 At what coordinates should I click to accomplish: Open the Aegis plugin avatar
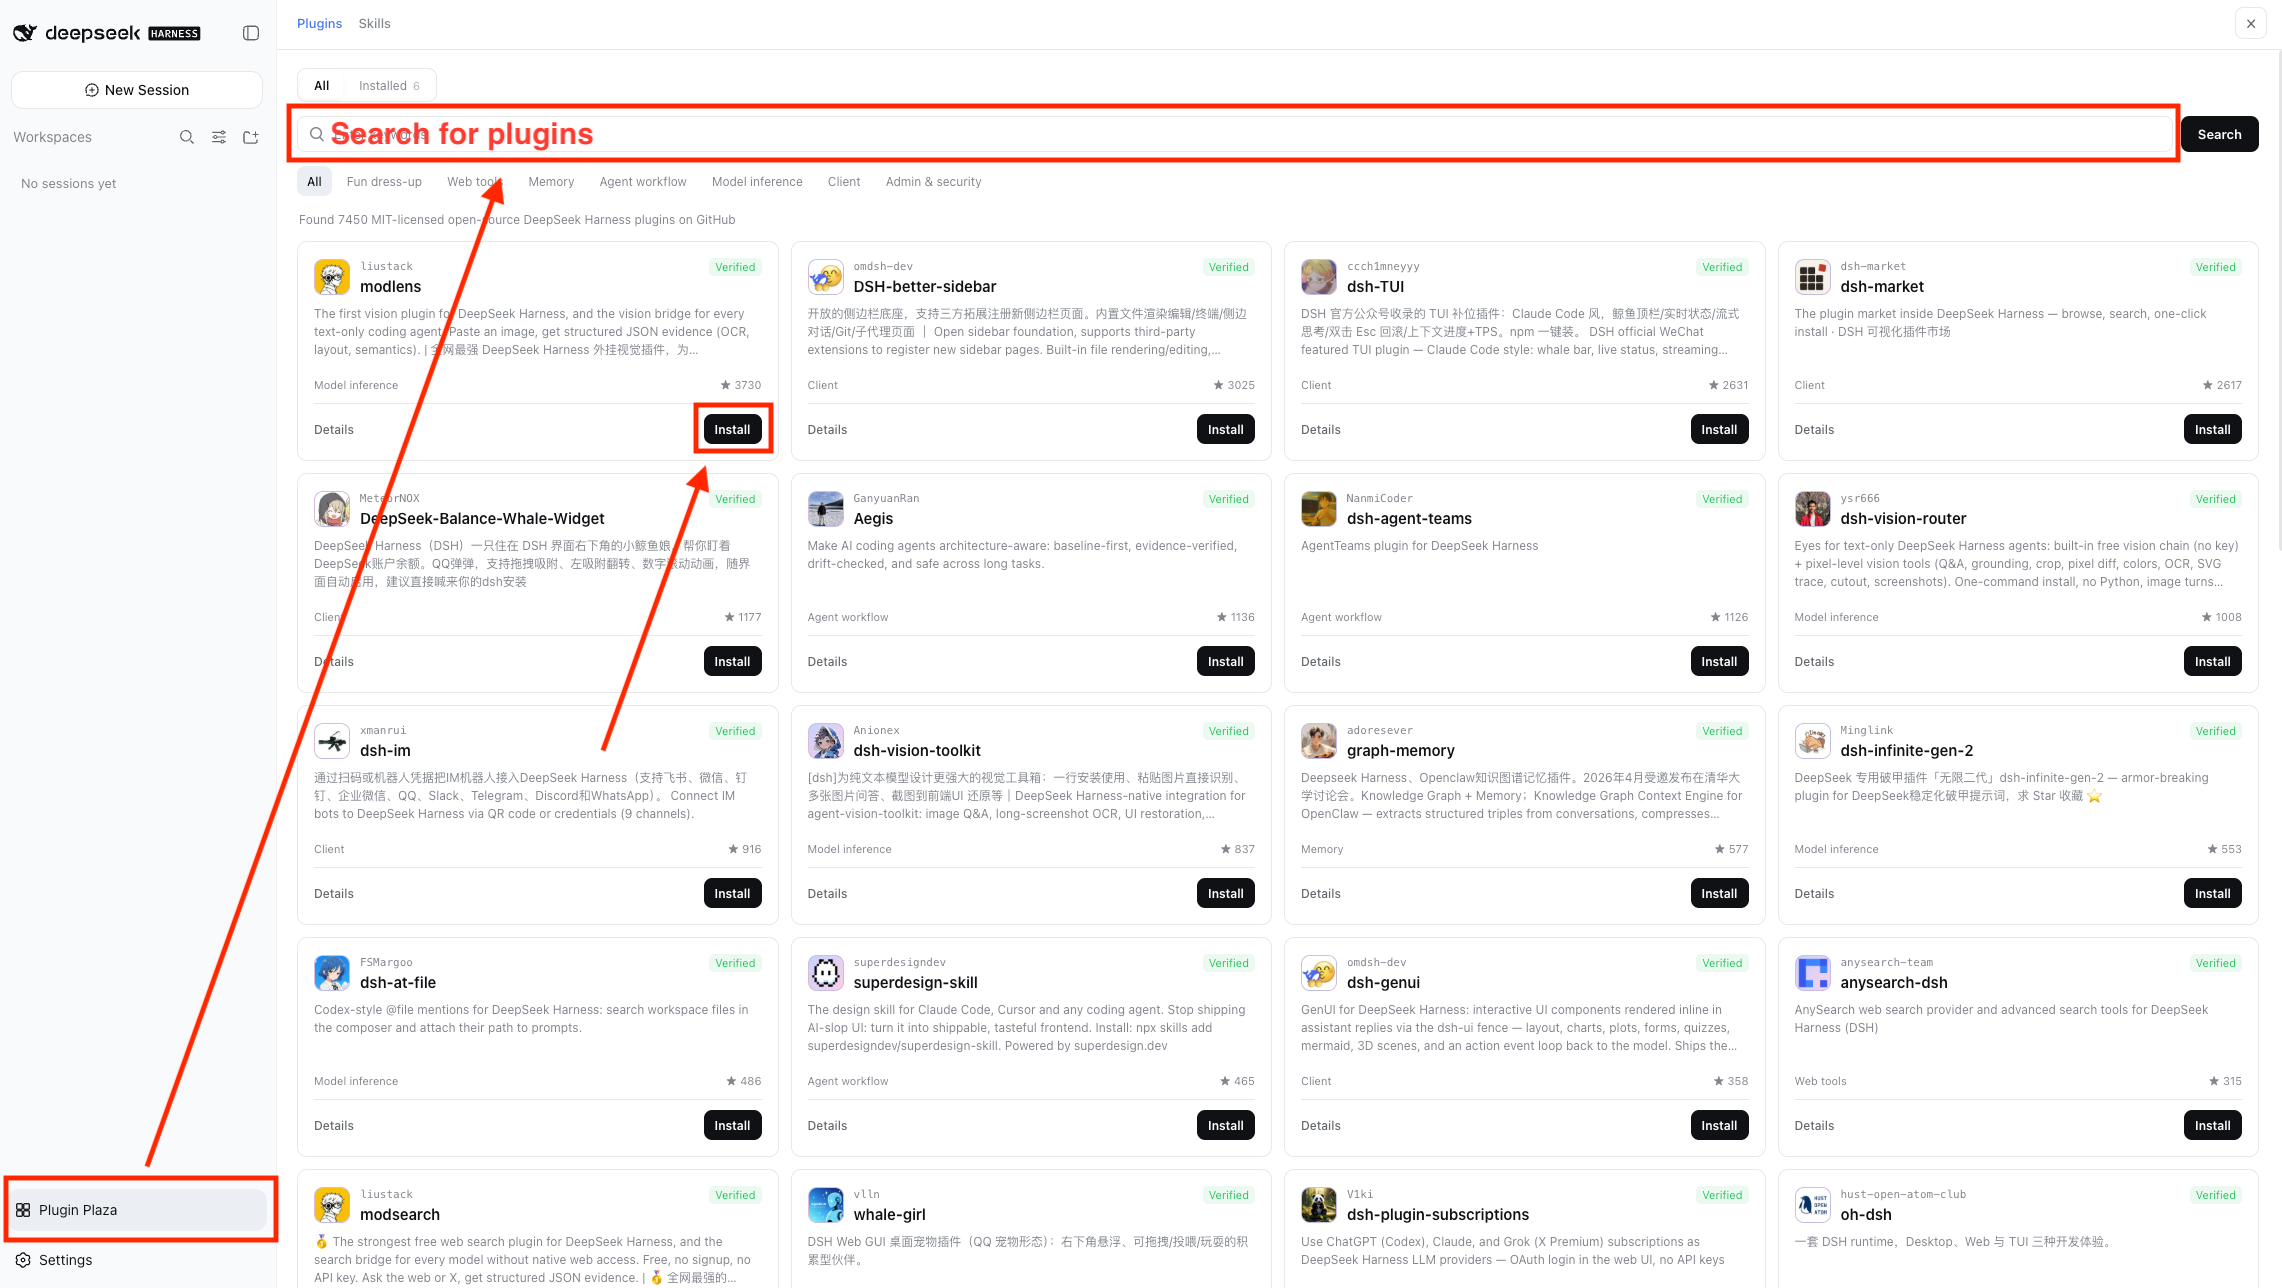[826, 509]
